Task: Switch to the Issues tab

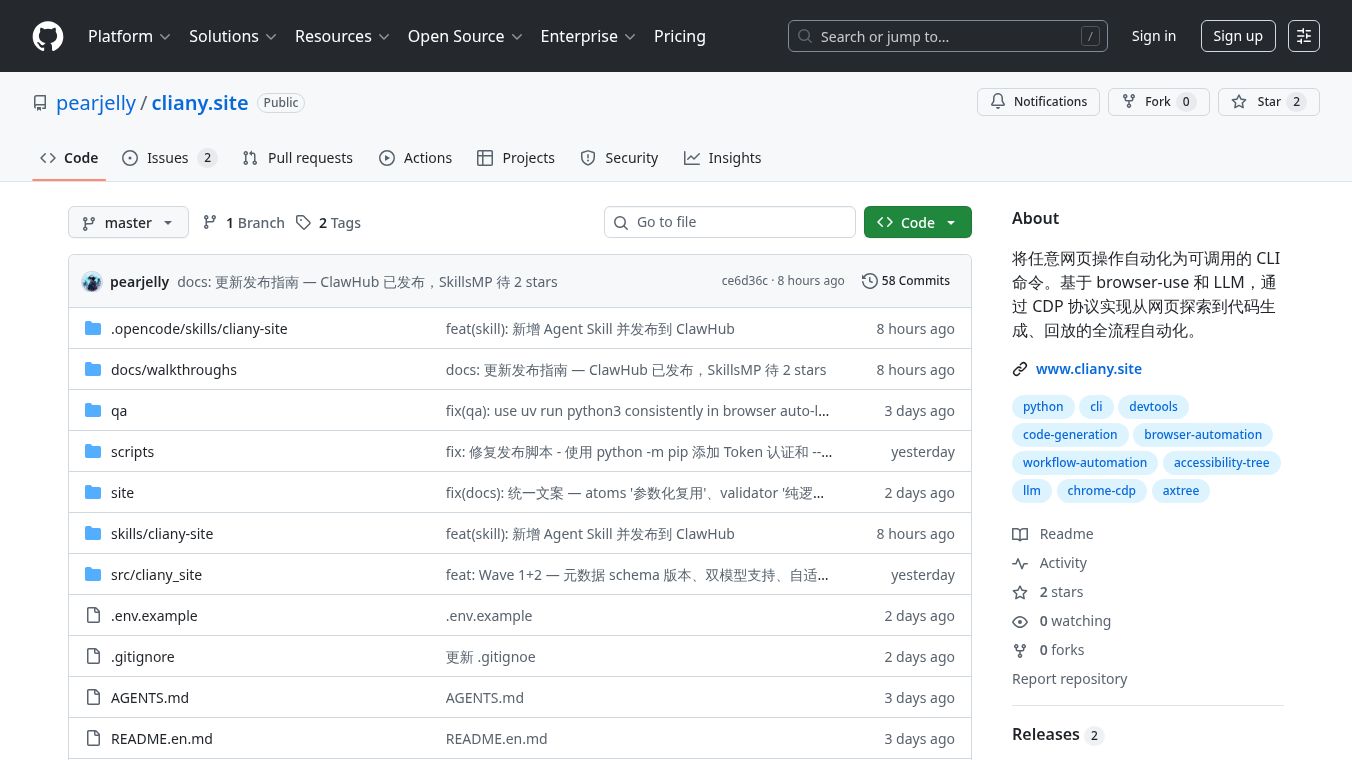Action: pos(169,157)
